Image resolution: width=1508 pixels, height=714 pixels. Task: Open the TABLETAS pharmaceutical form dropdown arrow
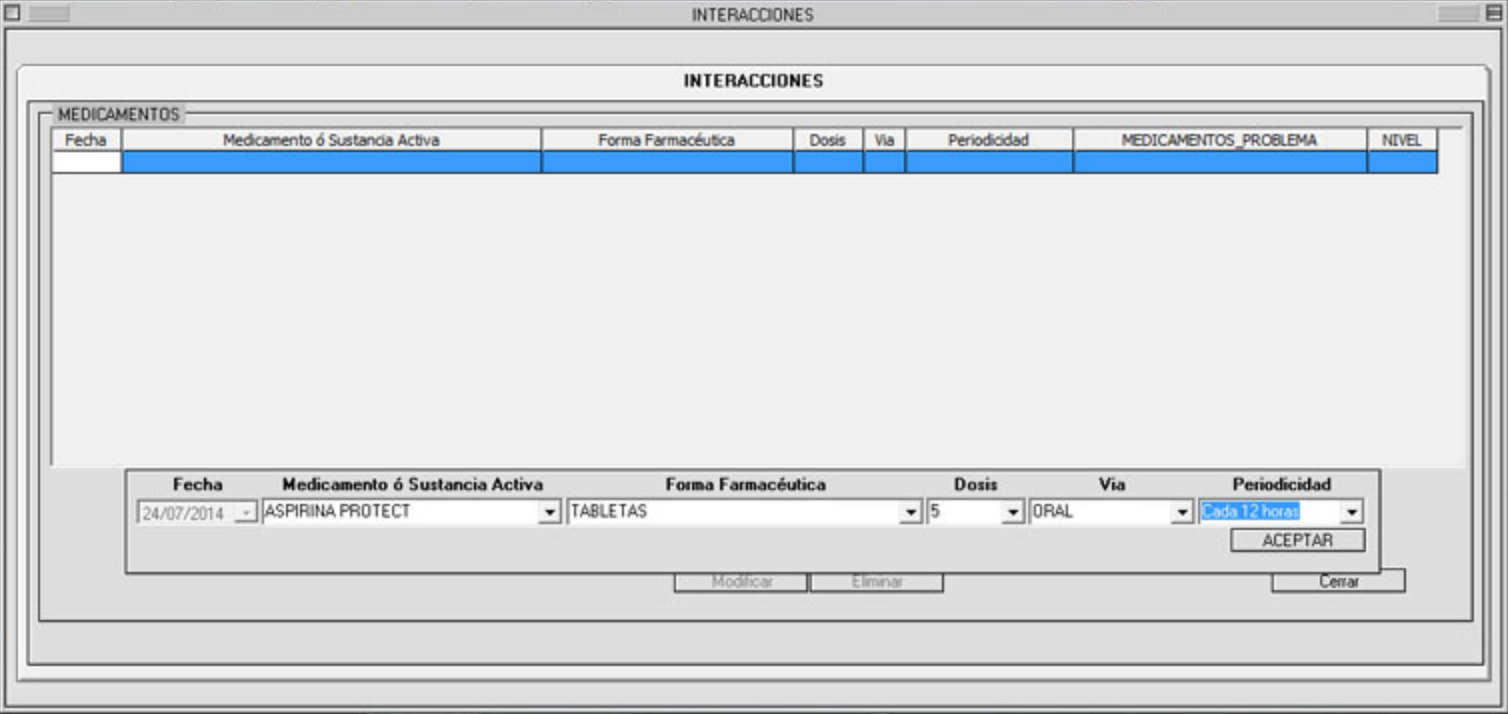(910, 513)
